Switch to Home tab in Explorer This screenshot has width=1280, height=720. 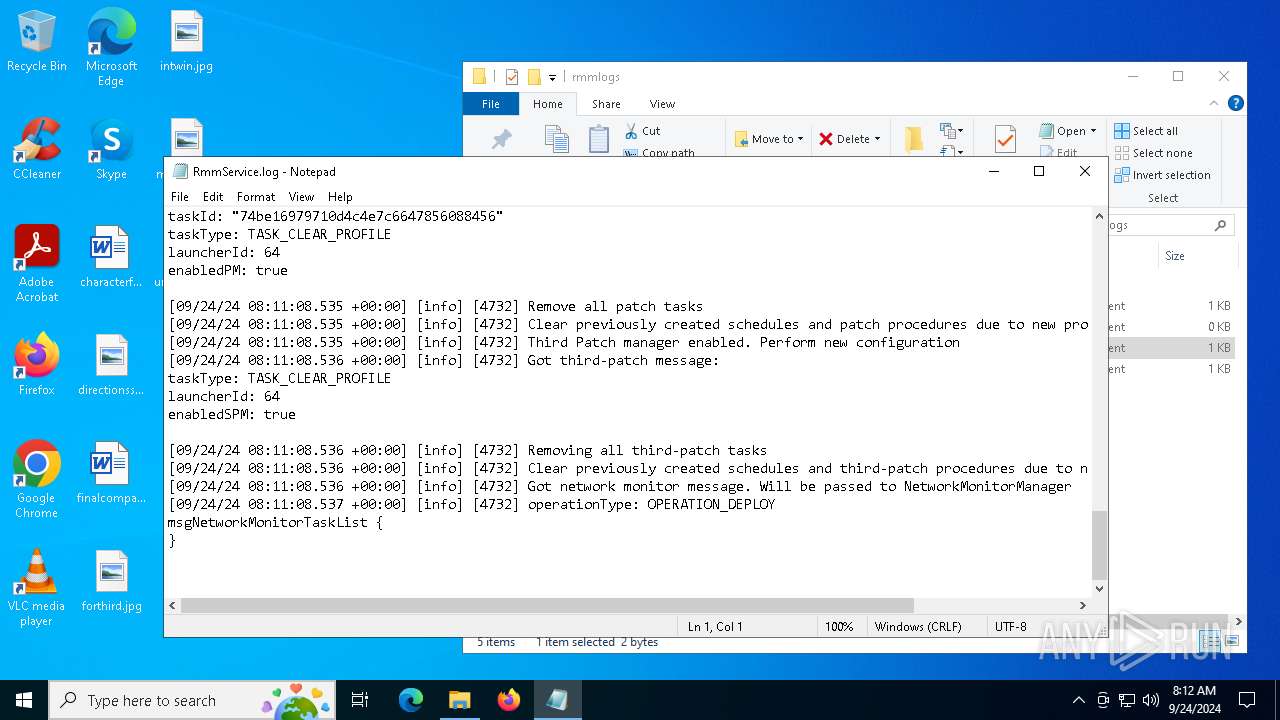click(548, 104)
